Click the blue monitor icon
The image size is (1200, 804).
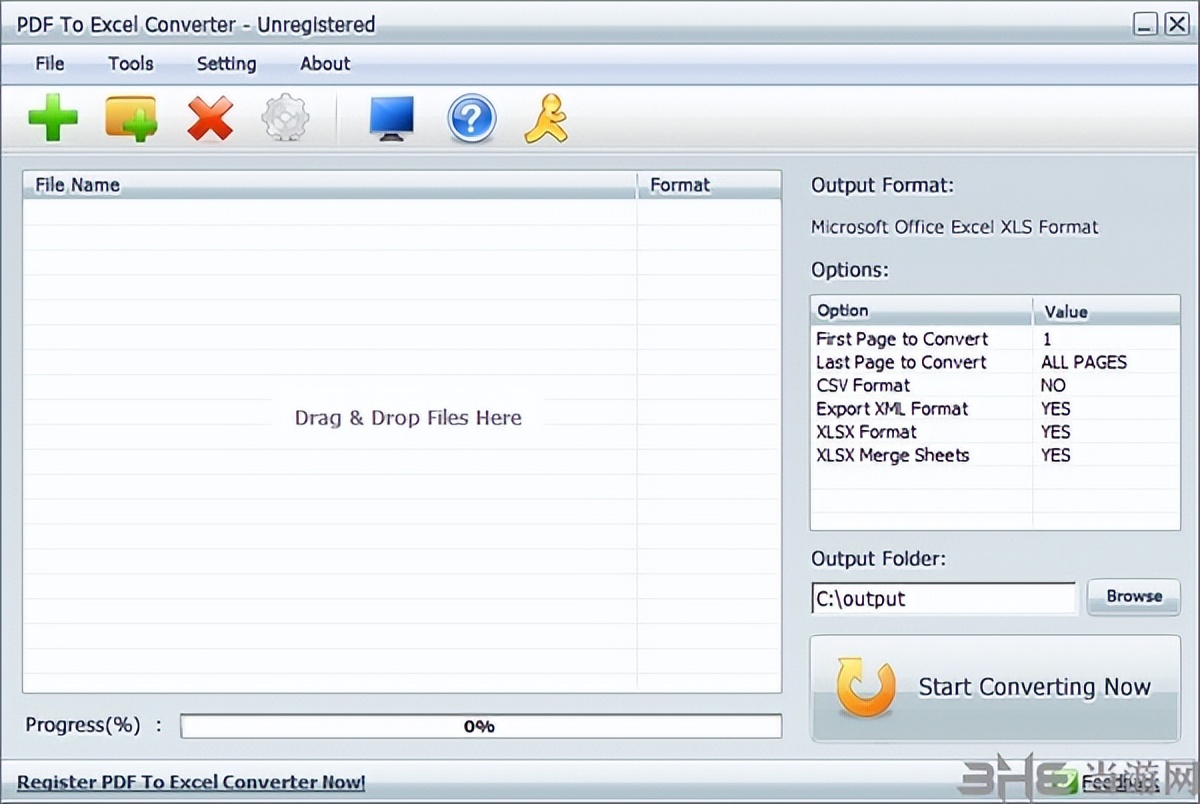(392, 119)
